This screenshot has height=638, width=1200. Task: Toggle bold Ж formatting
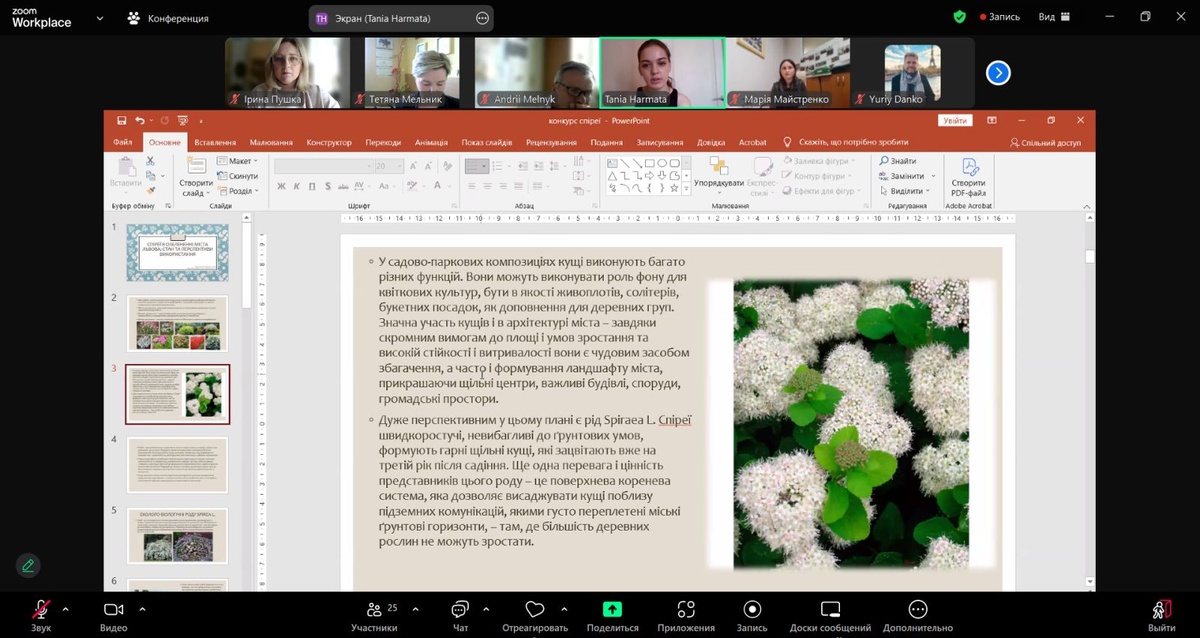(282, 186)
